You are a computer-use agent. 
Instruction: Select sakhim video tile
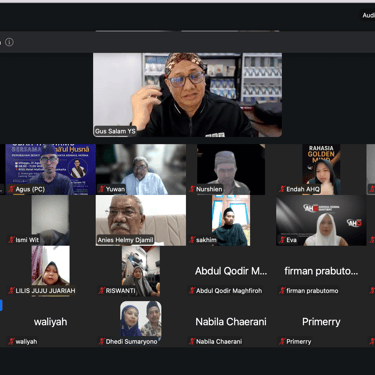coord(231,220)
